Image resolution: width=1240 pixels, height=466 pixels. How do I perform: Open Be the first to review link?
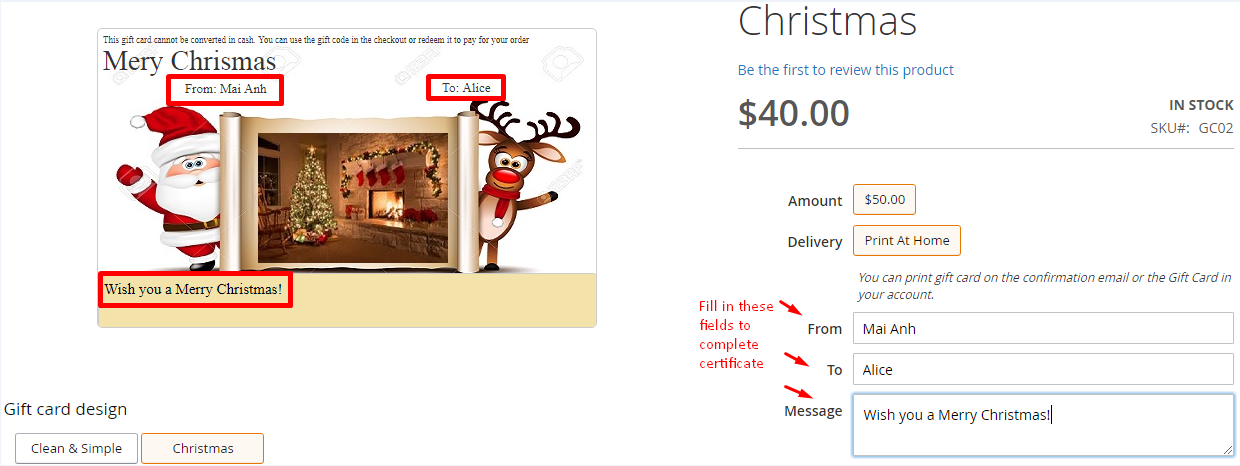pyautogui.click(x=845, y=70)
